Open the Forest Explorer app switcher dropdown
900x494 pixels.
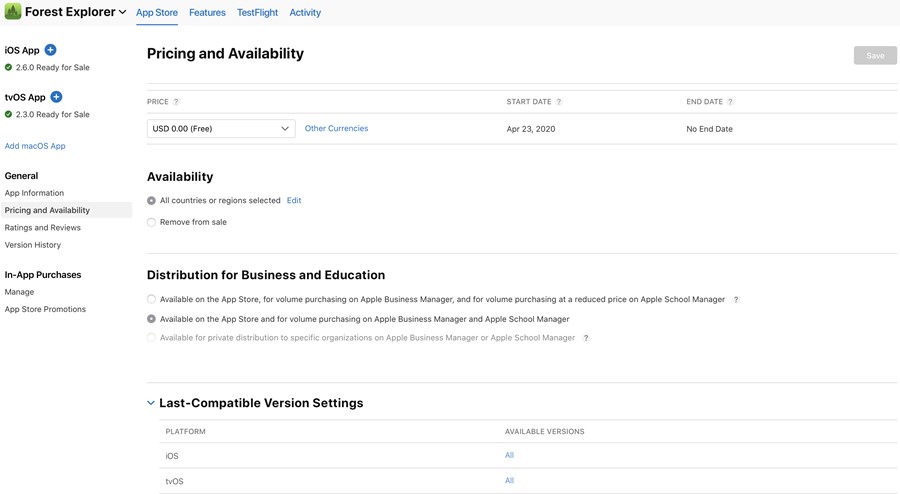122,12
